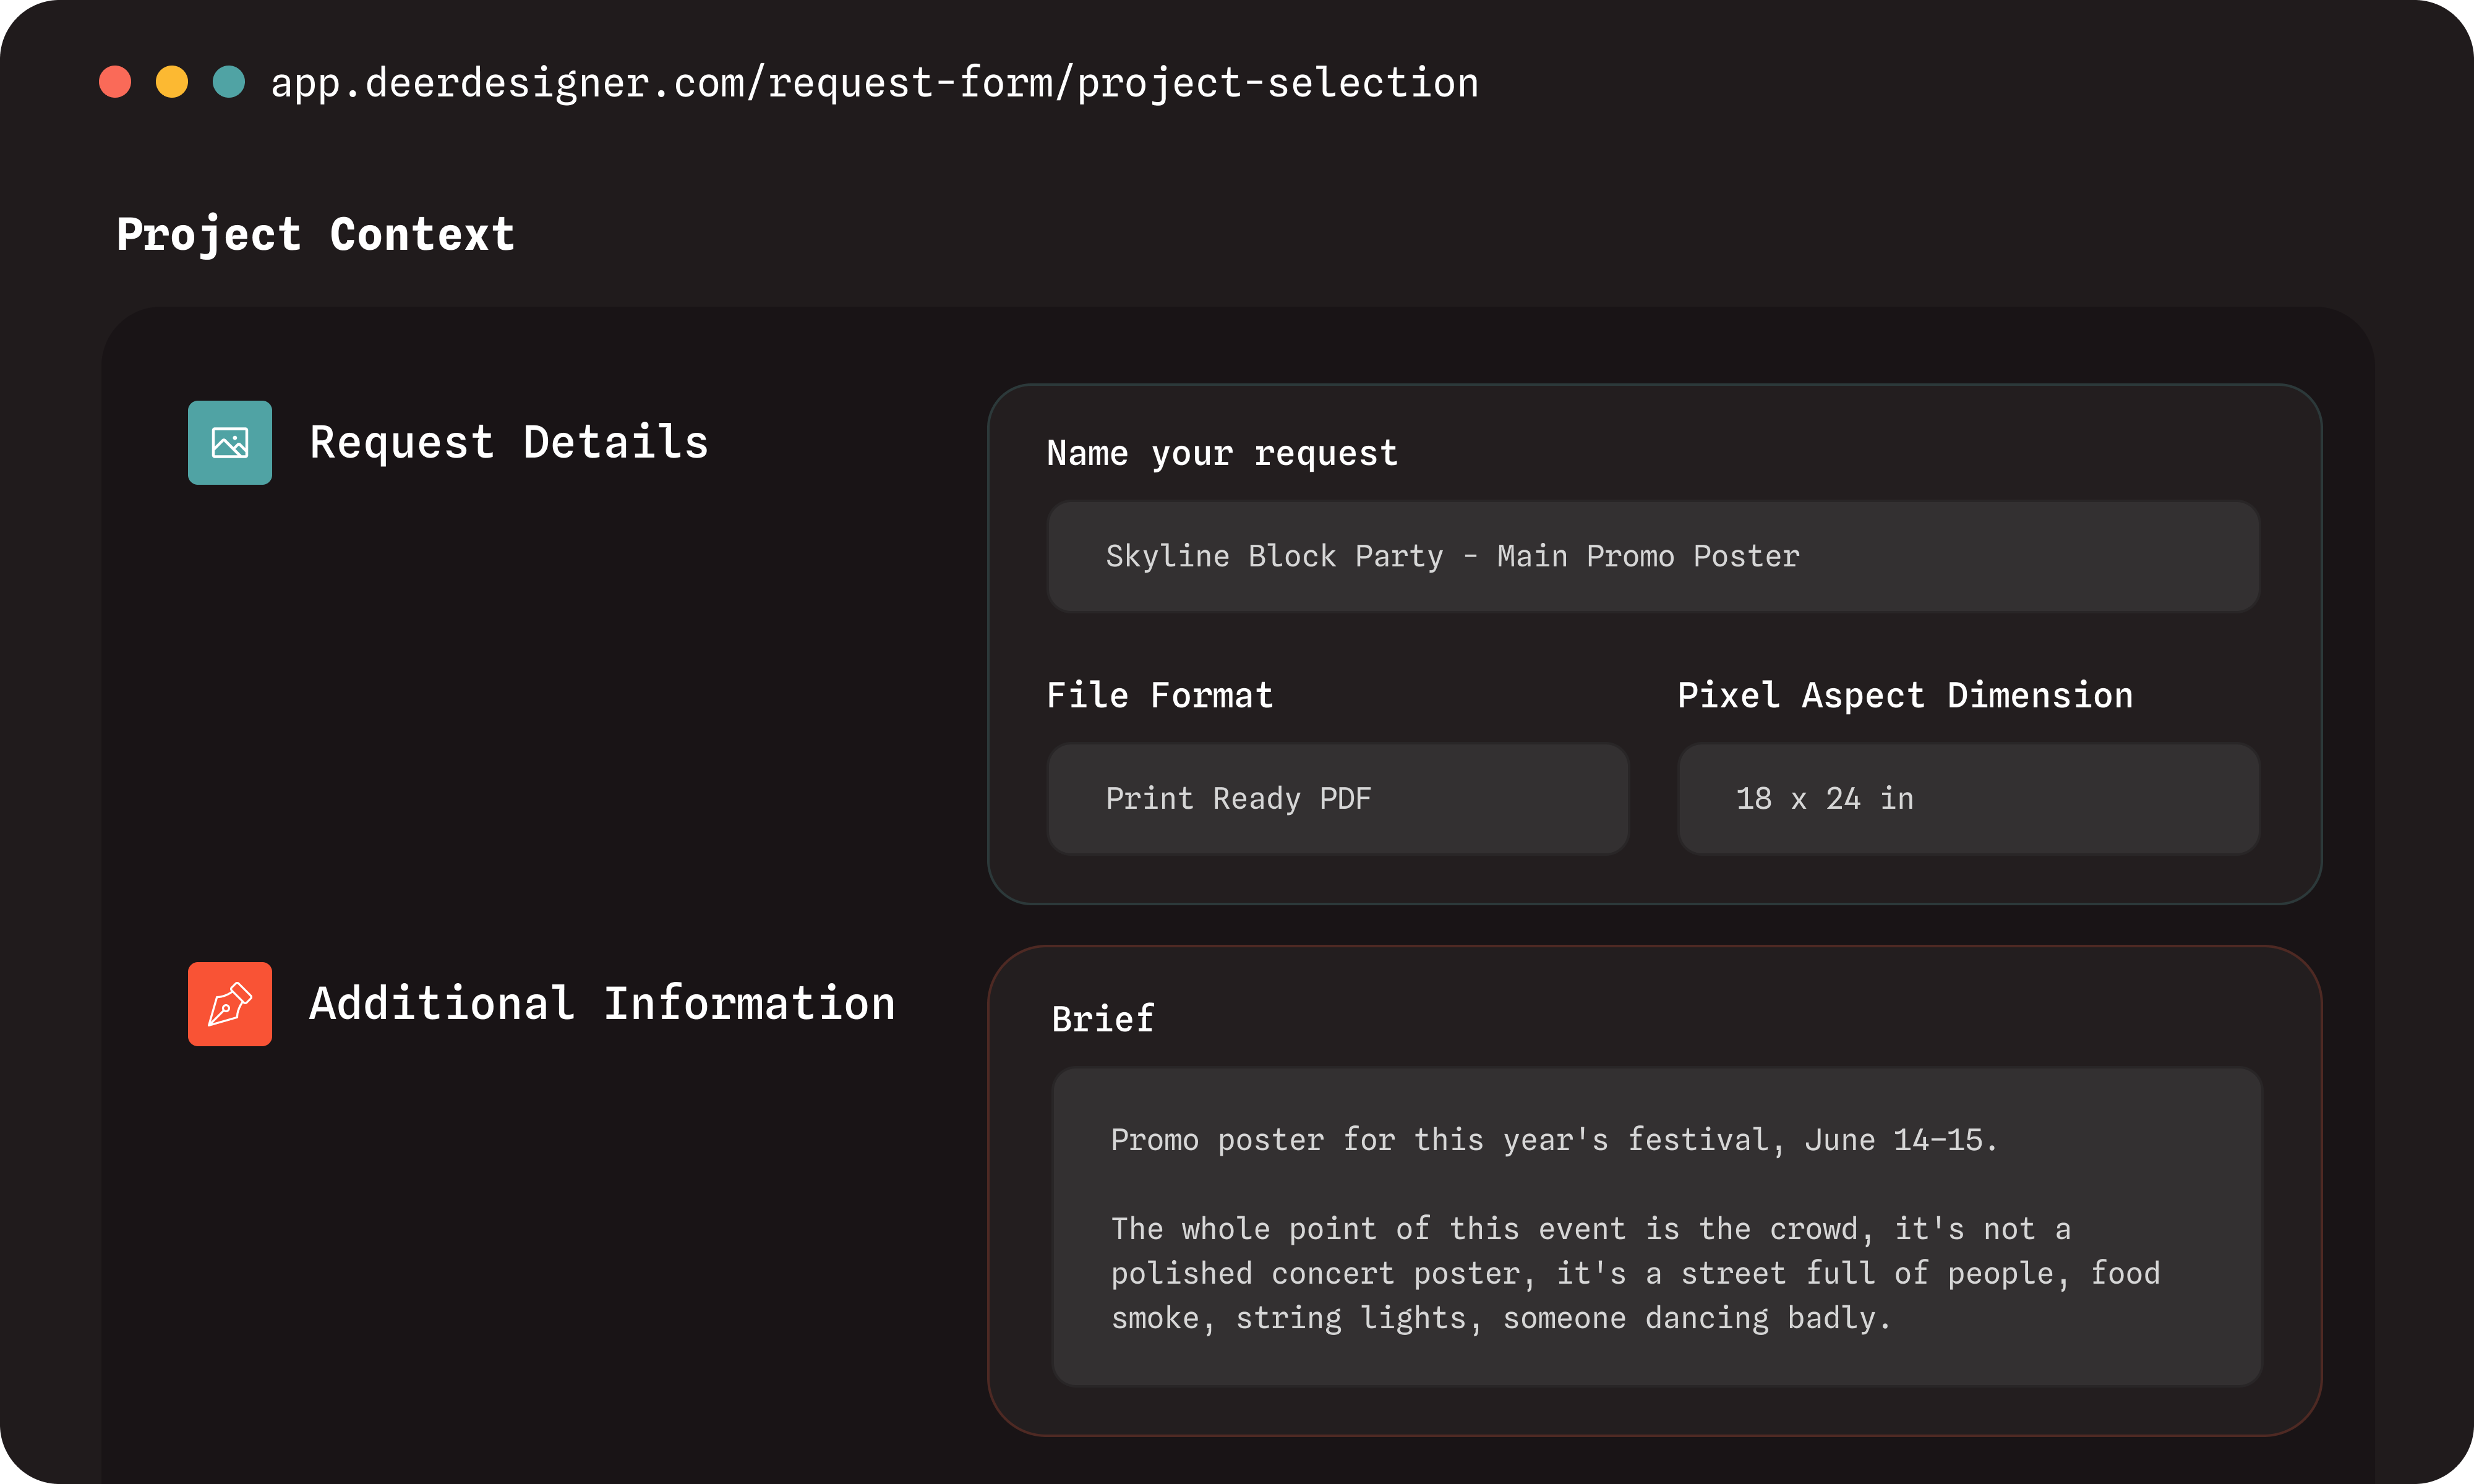This screenshot has height=1484, width=2474.
Task: Focus the Name your request field
Action: pos(1653,556)
